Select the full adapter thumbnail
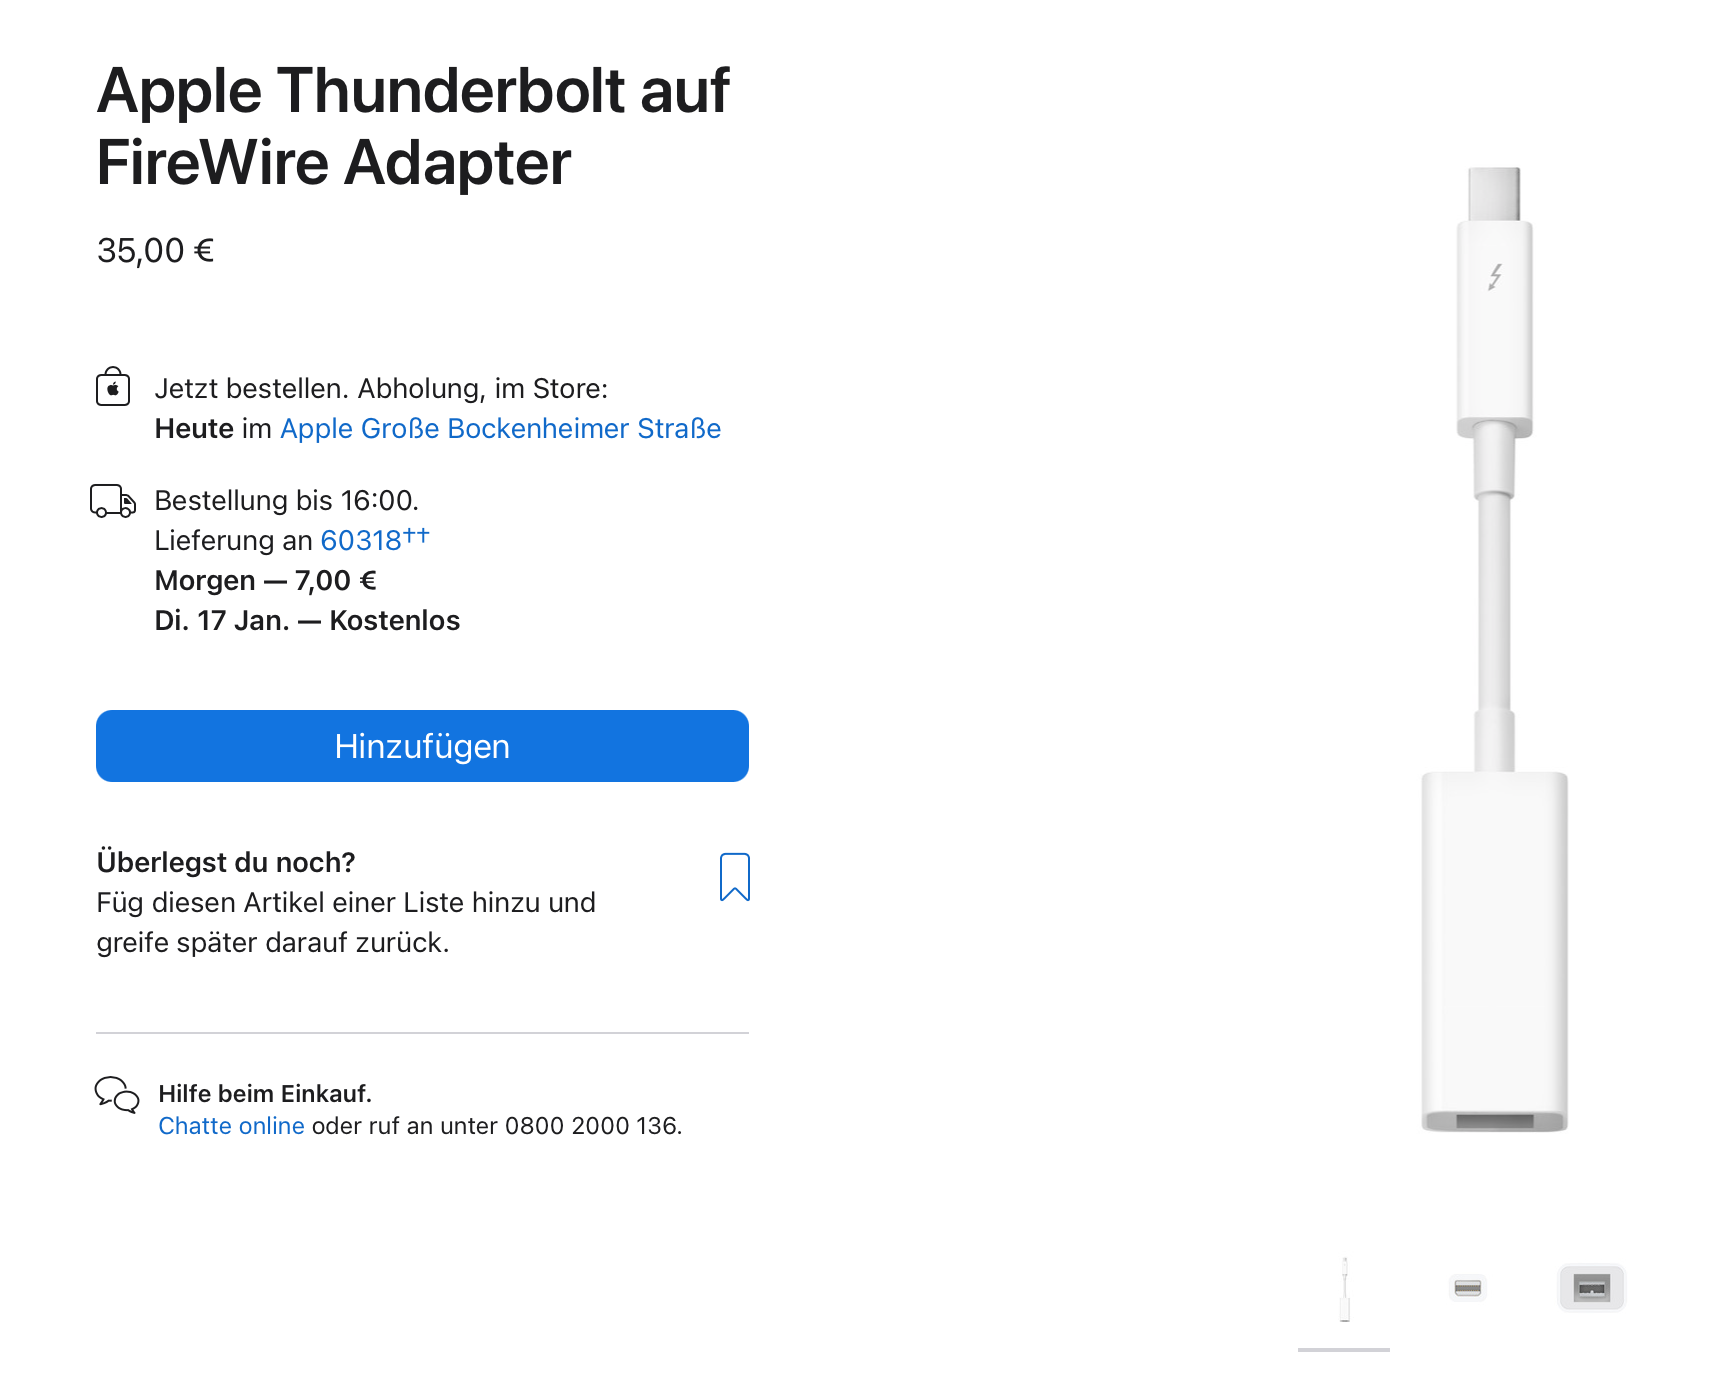This screenshot has width=1714, height=1376. [x=1344, y=1290]
